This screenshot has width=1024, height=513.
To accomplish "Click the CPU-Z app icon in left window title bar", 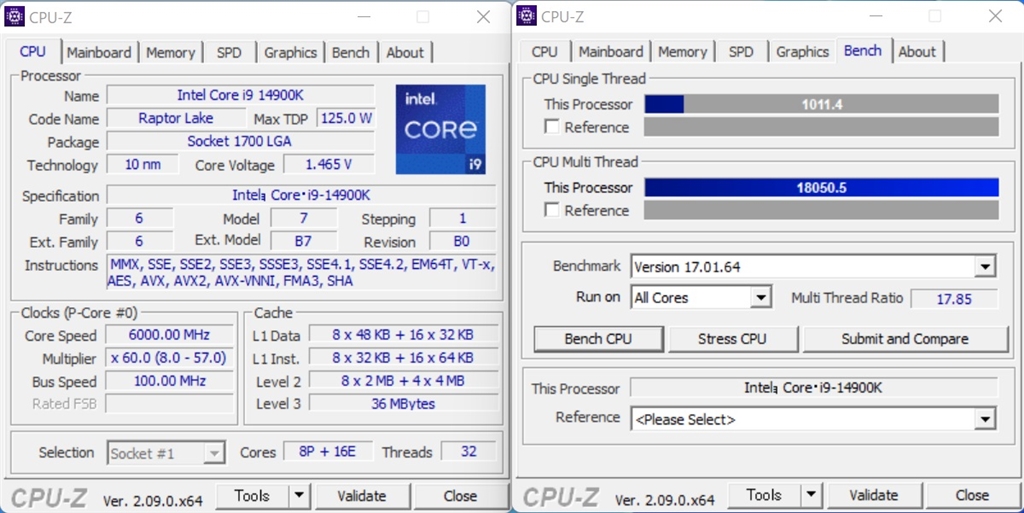I will tap(14, 16).
